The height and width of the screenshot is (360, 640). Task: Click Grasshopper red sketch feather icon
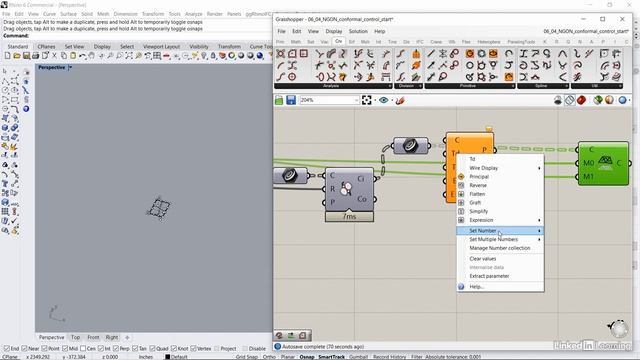[x=400, y=100]
